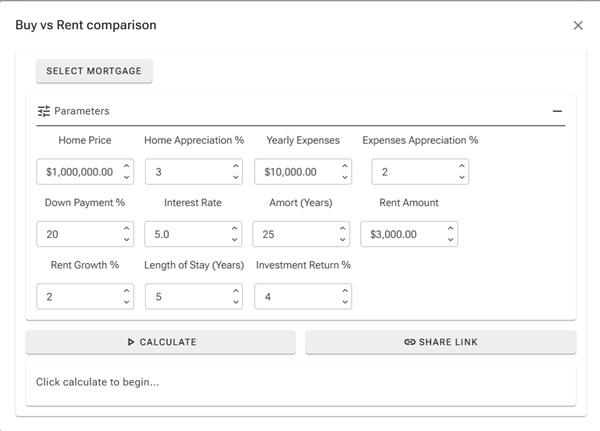Click into Interest Rate text field

[x=186, y=234]
